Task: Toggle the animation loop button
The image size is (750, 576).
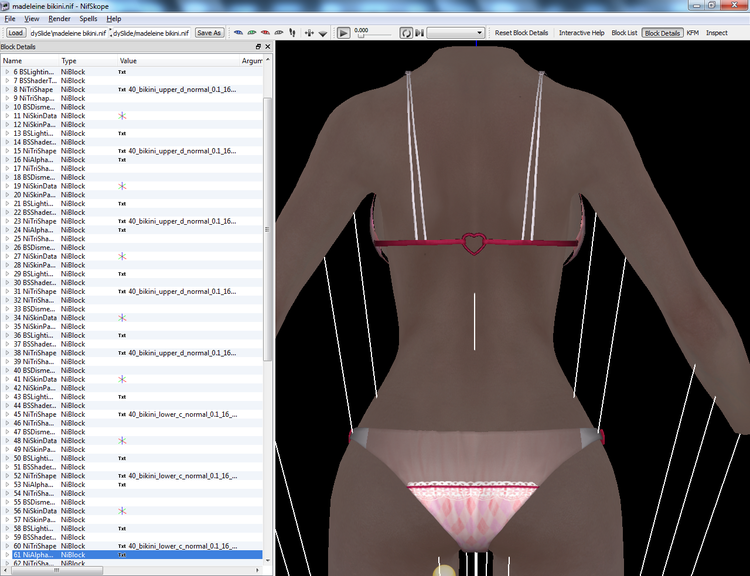Action: coord(406,33)
